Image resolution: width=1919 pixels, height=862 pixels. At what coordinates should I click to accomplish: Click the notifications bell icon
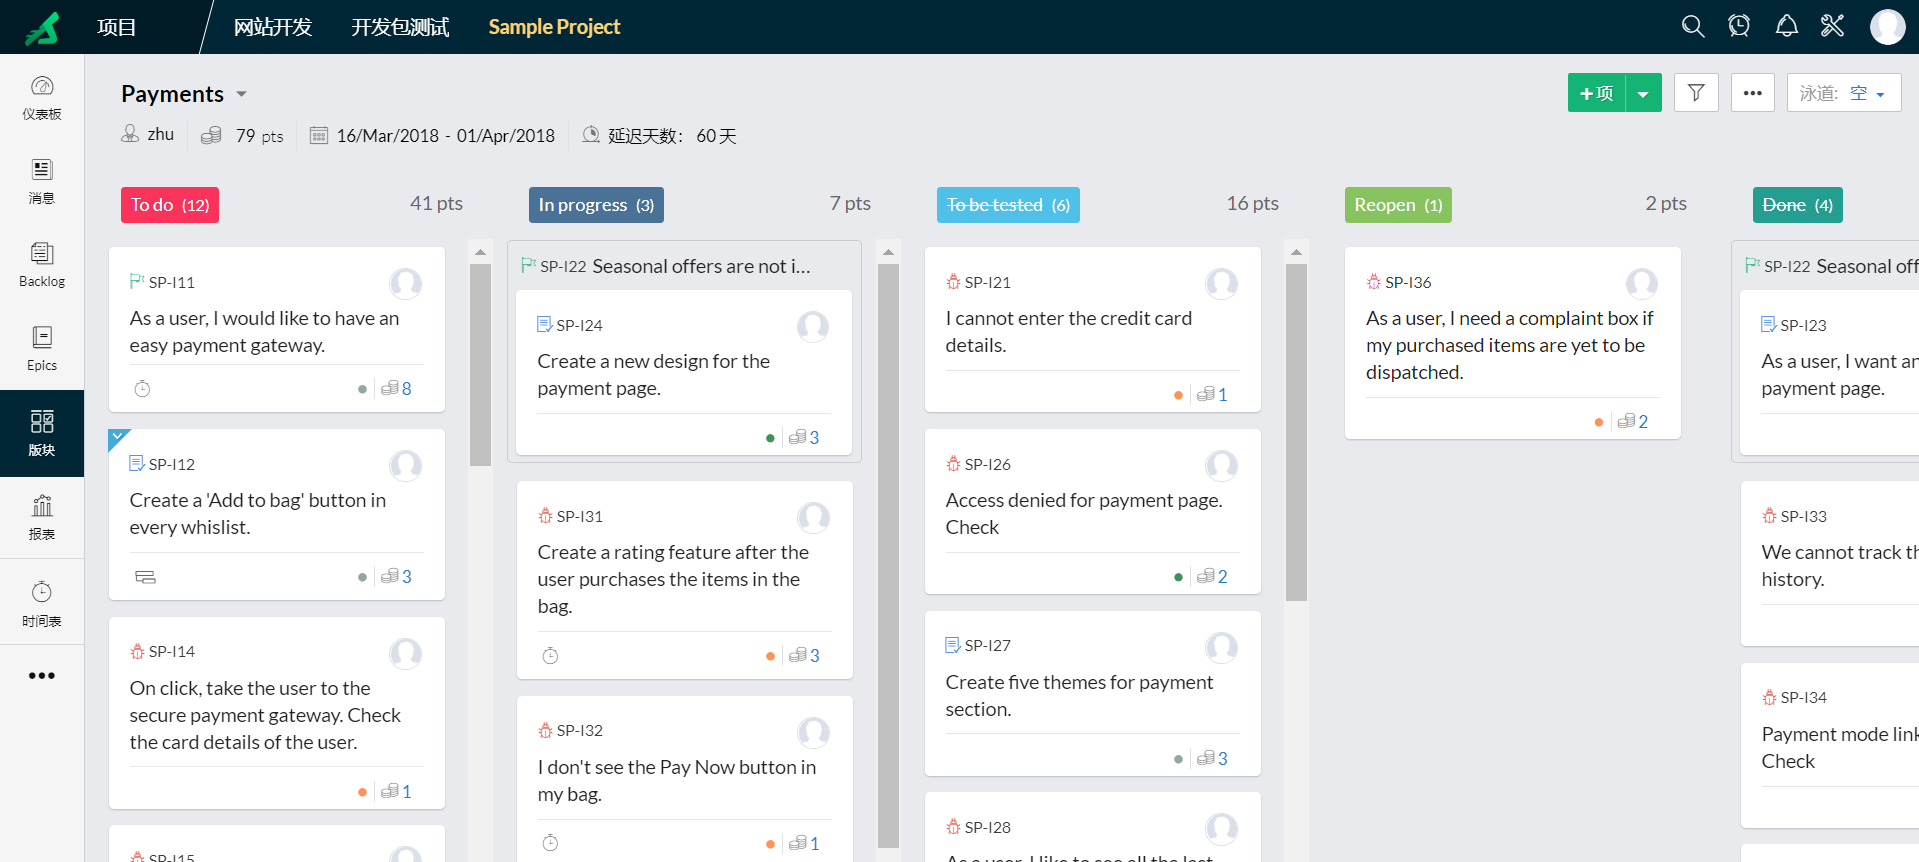point(1786,27)
